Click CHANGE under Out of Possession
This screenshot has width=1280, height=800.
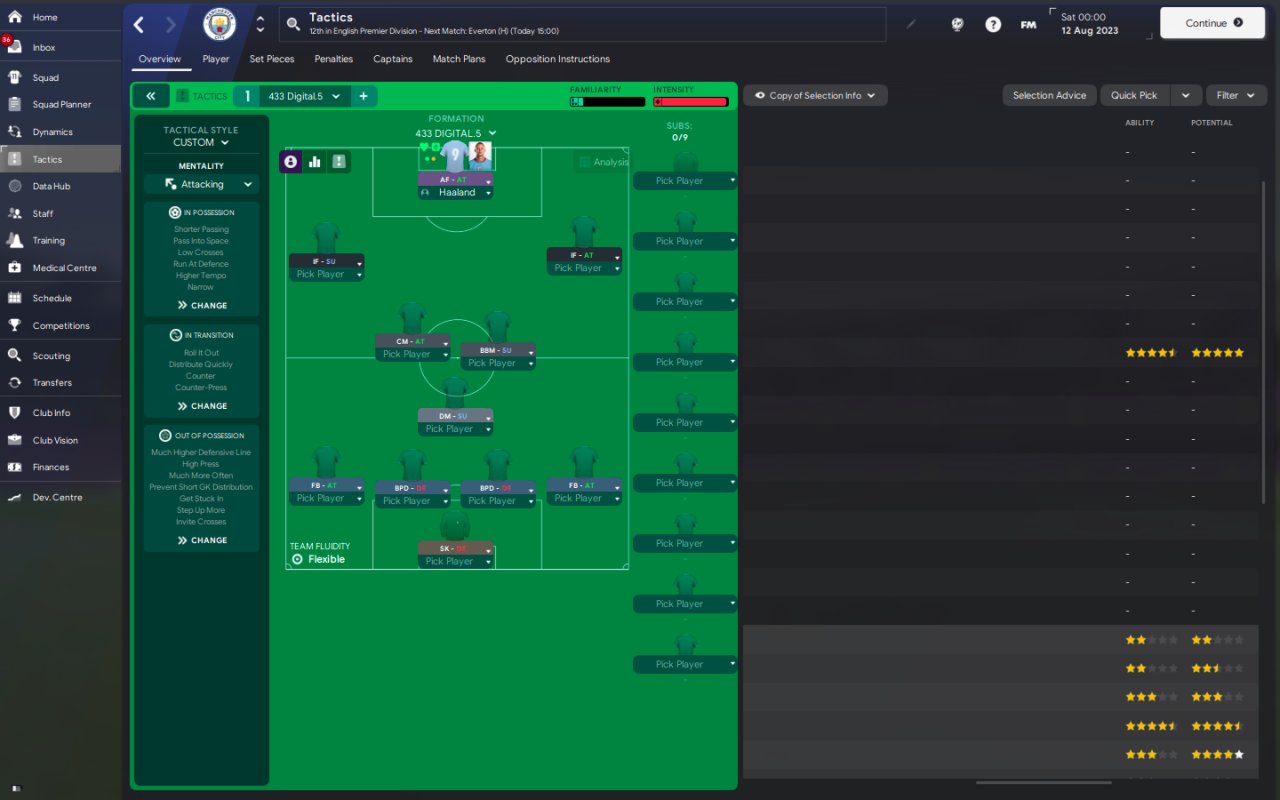pos(202,540)
